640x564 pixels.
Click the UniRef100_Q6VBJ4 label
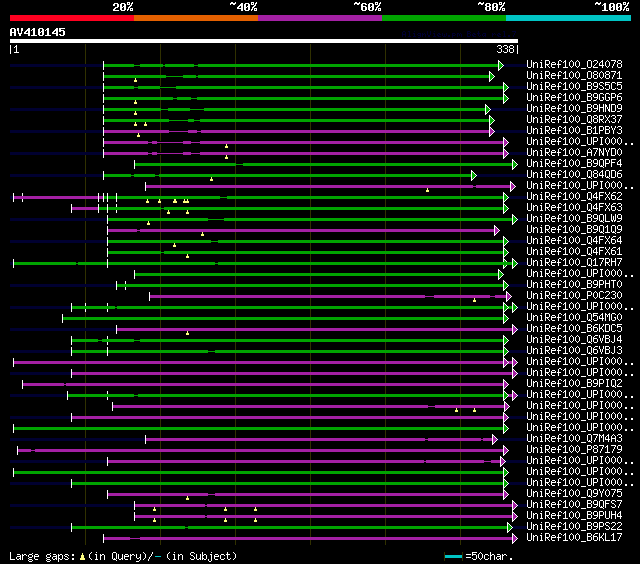pos(574,340)
